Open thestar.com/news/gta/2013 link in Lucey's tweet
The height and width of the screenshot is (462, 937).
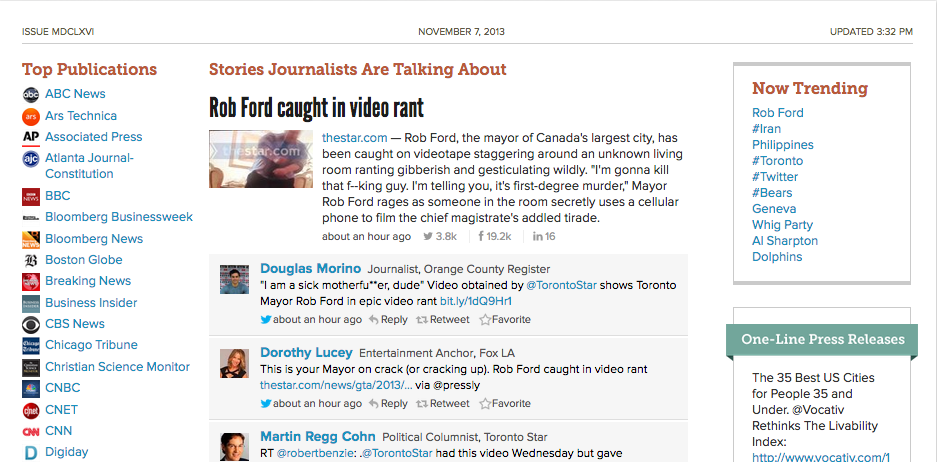336,385
